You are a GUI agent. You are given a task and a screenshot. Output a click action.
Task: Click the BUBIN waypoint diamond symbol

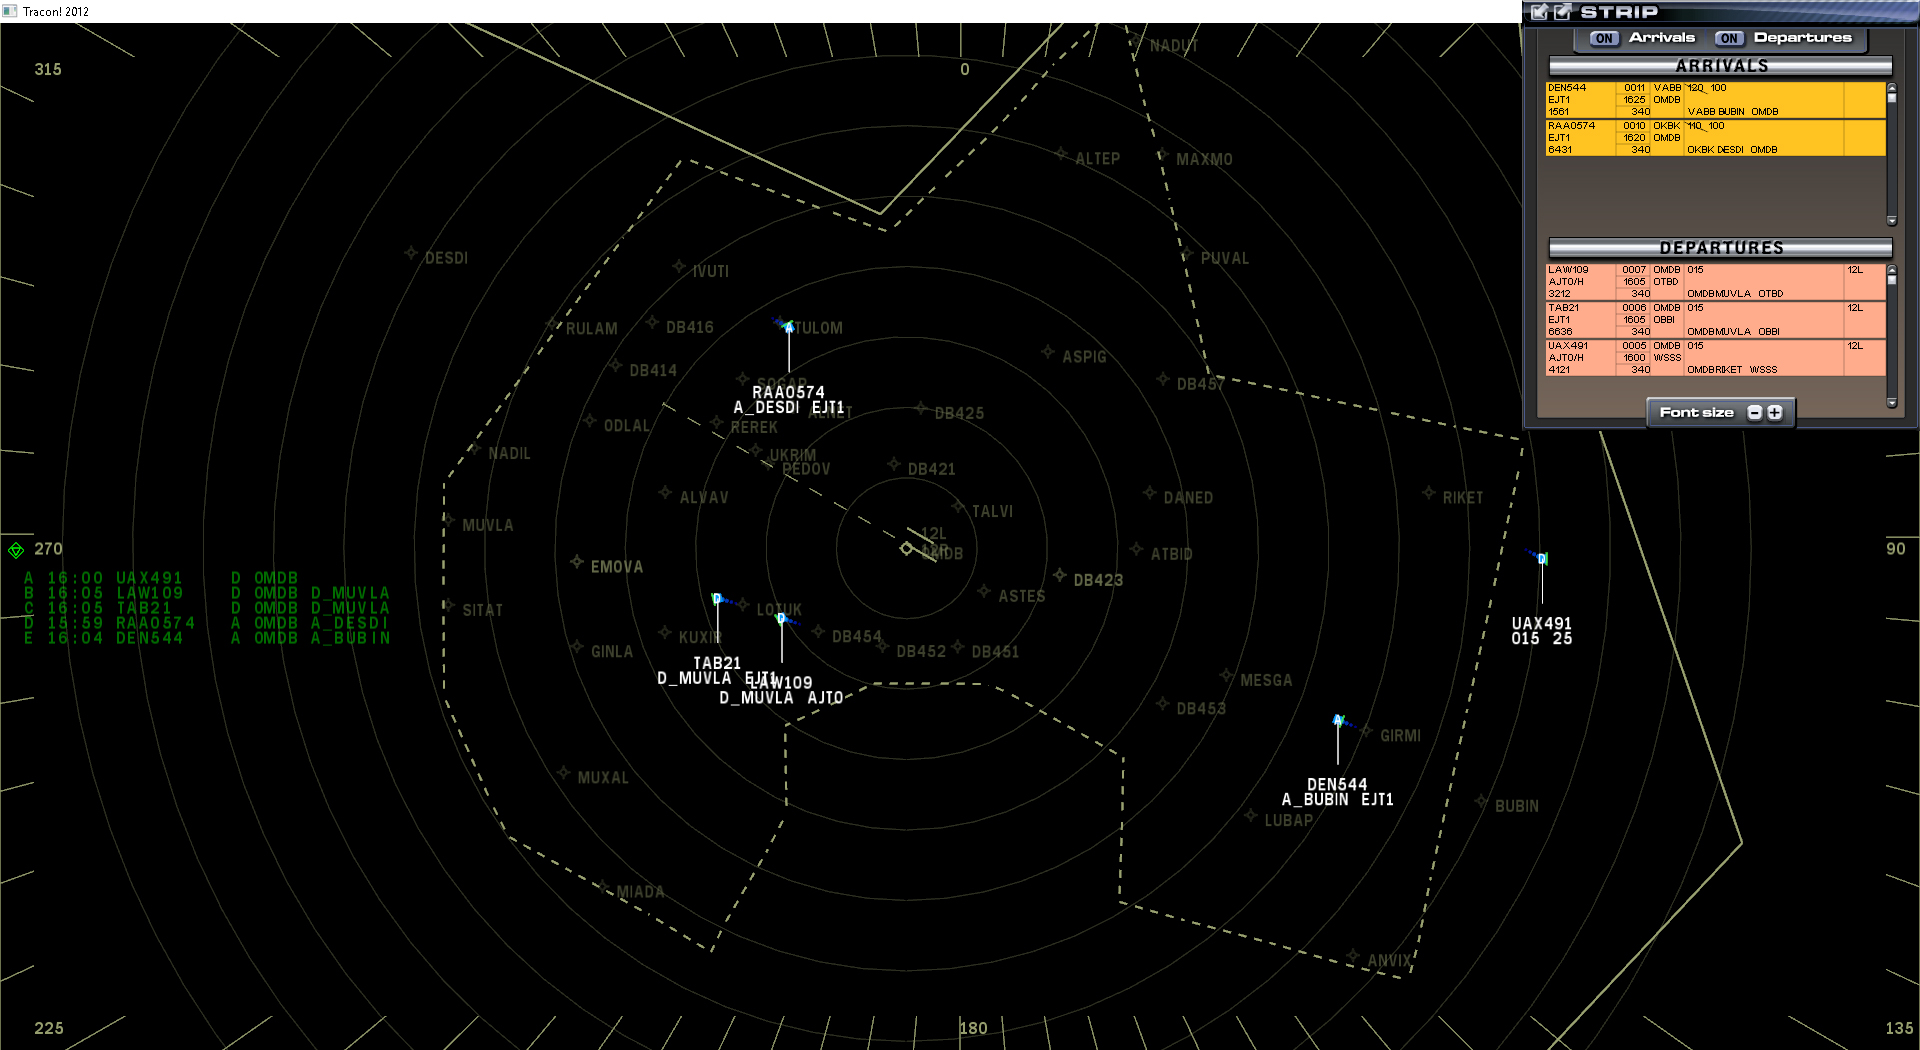[x=1483, y=800]
